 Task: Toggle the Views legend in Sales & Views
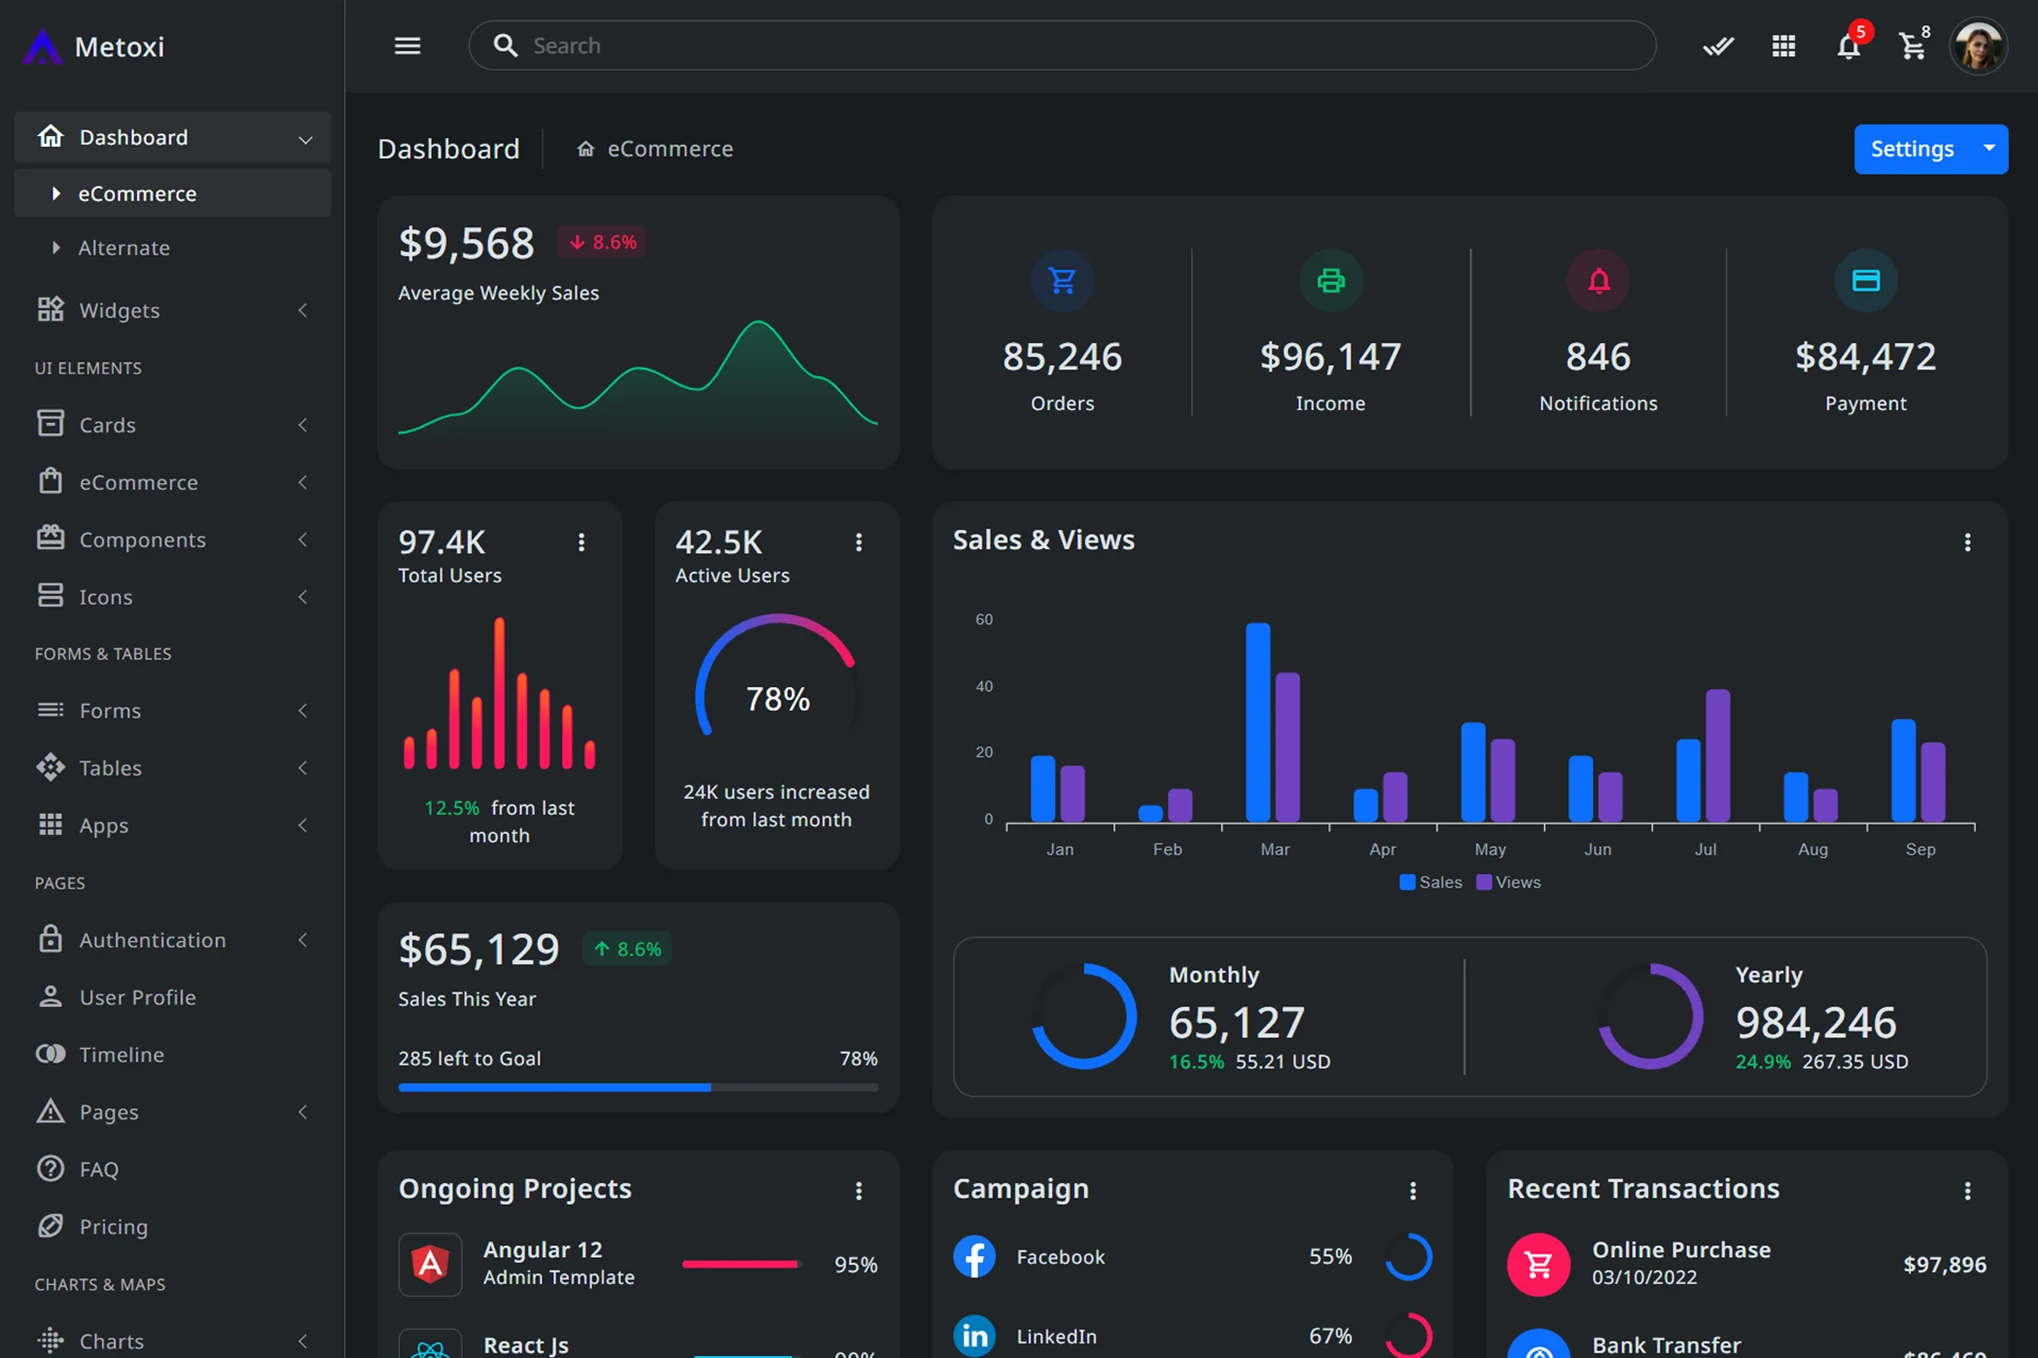tap(1508, 882)
